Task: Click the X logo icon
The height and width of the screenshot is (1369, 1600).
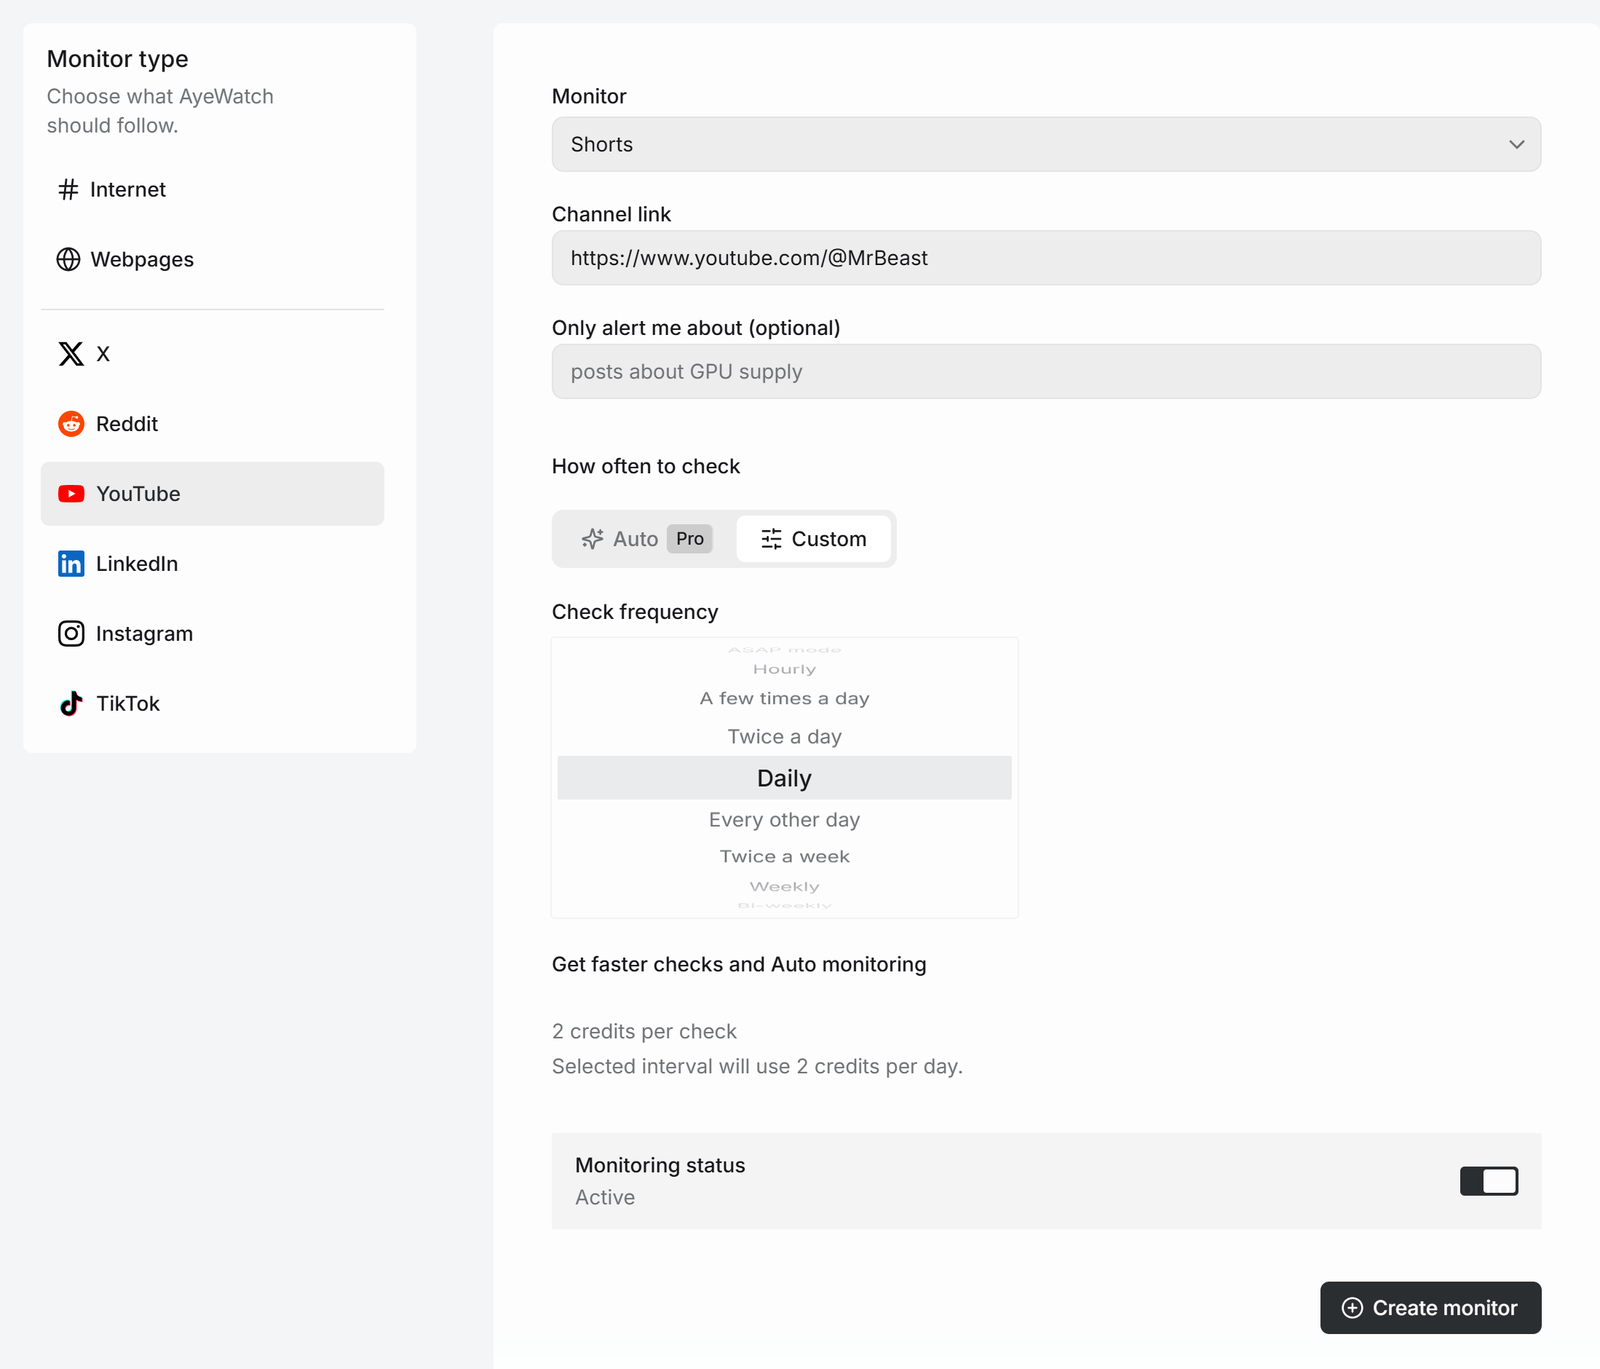Action: point(71,354)
